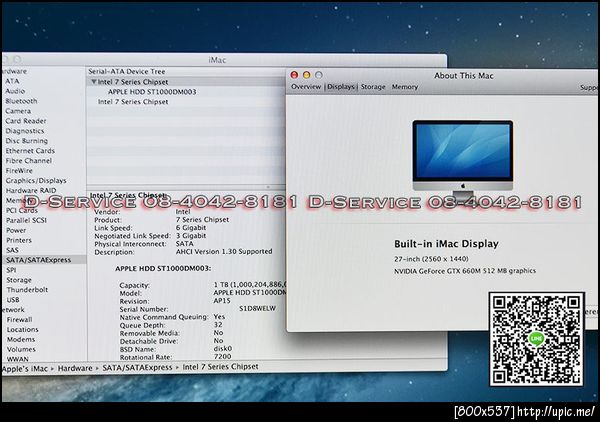Switch to the Storage tab
Image resolution: width=600 pixels, height=422 pixels.
(x=373, y=87)
